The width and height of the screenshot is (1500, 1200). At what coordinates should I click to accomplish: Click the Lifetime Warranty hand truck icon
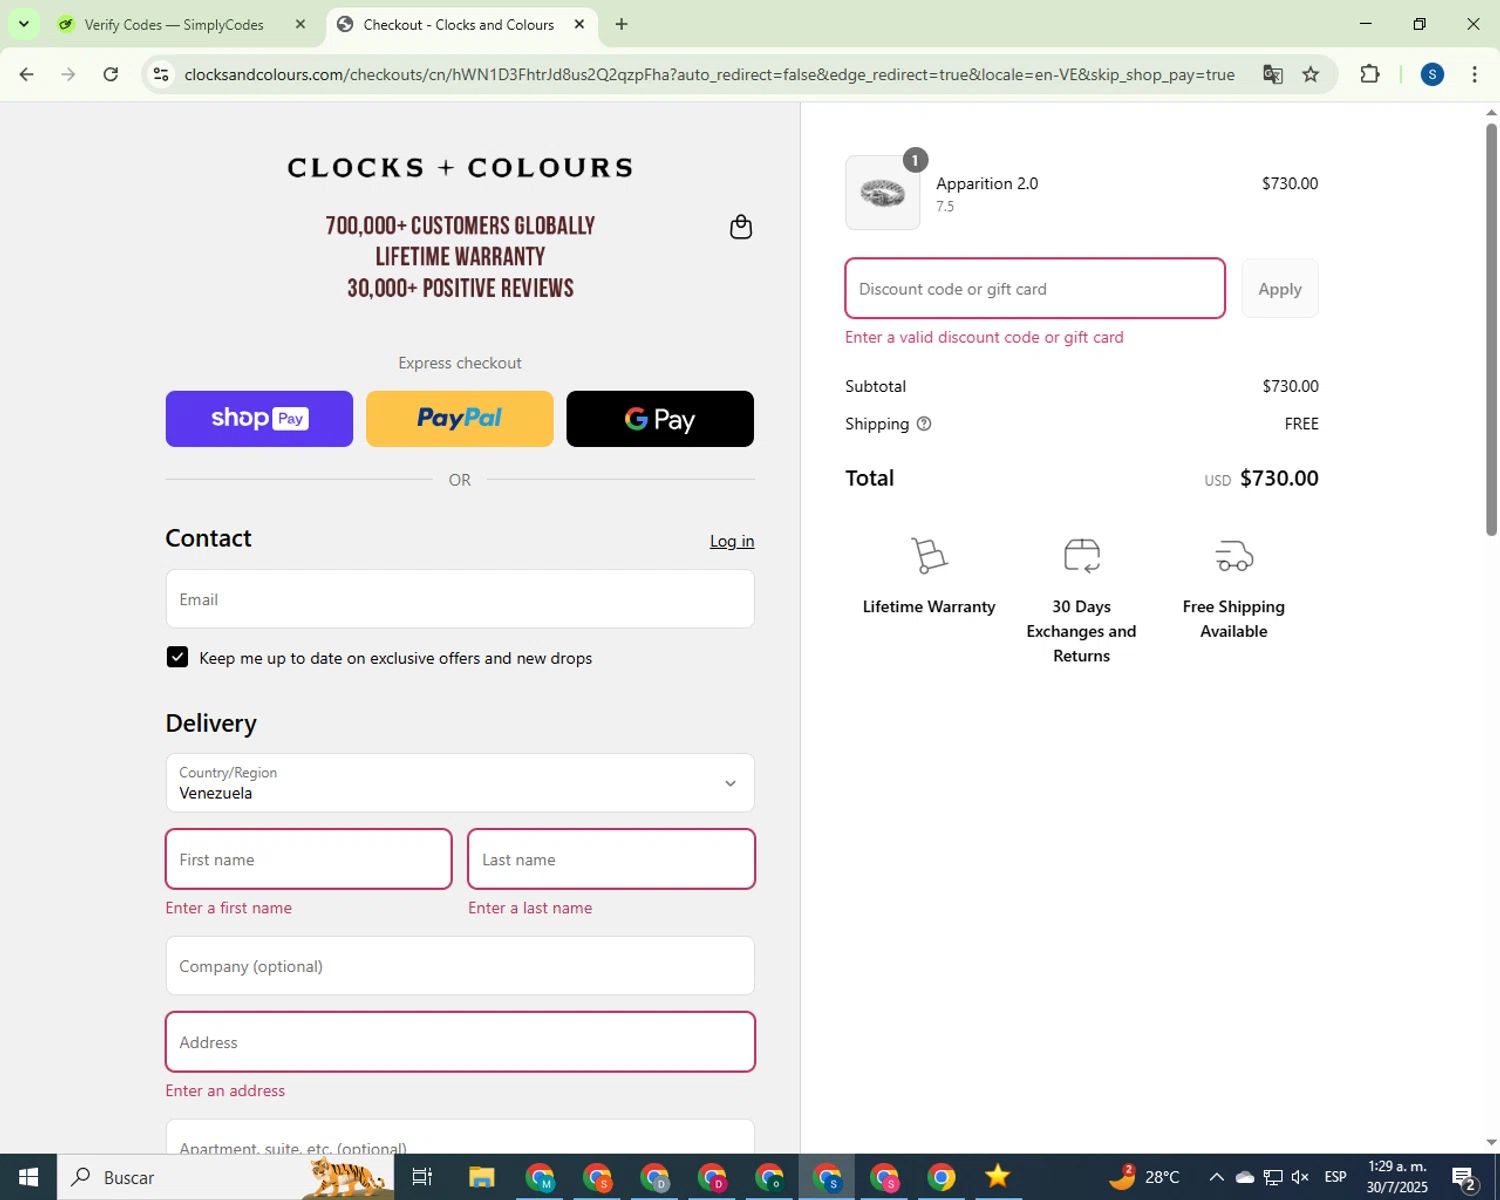(929, 556)
